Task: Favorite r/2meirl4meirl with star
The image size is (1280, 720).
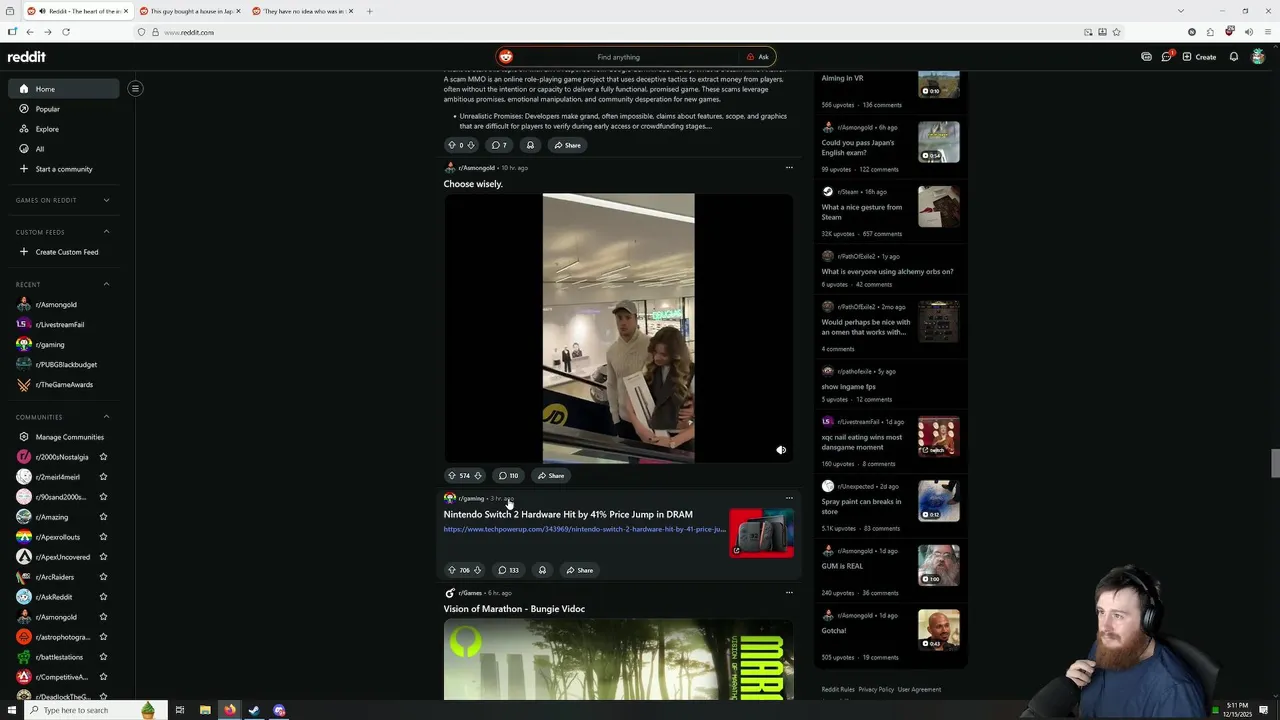Action: point(103,477)
